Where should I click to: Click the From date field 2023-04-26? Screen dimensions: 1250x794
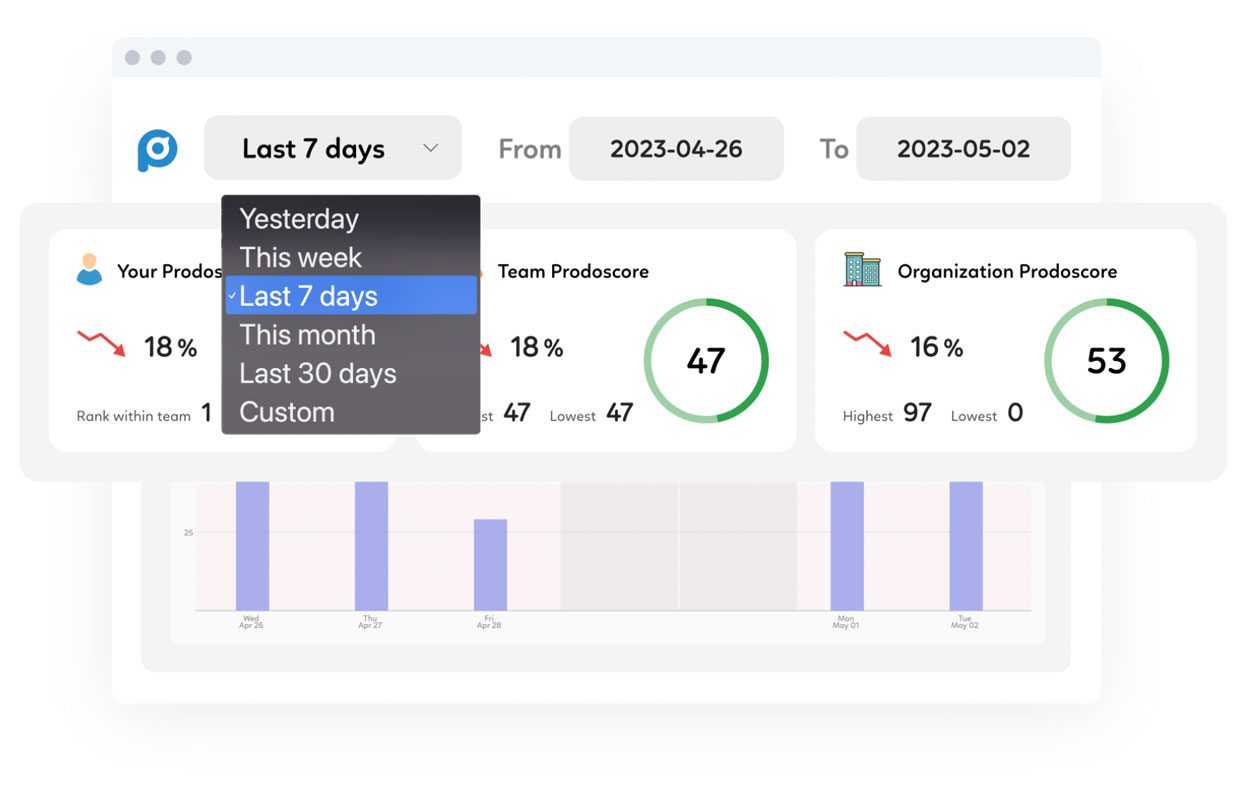tap(676, 149)
